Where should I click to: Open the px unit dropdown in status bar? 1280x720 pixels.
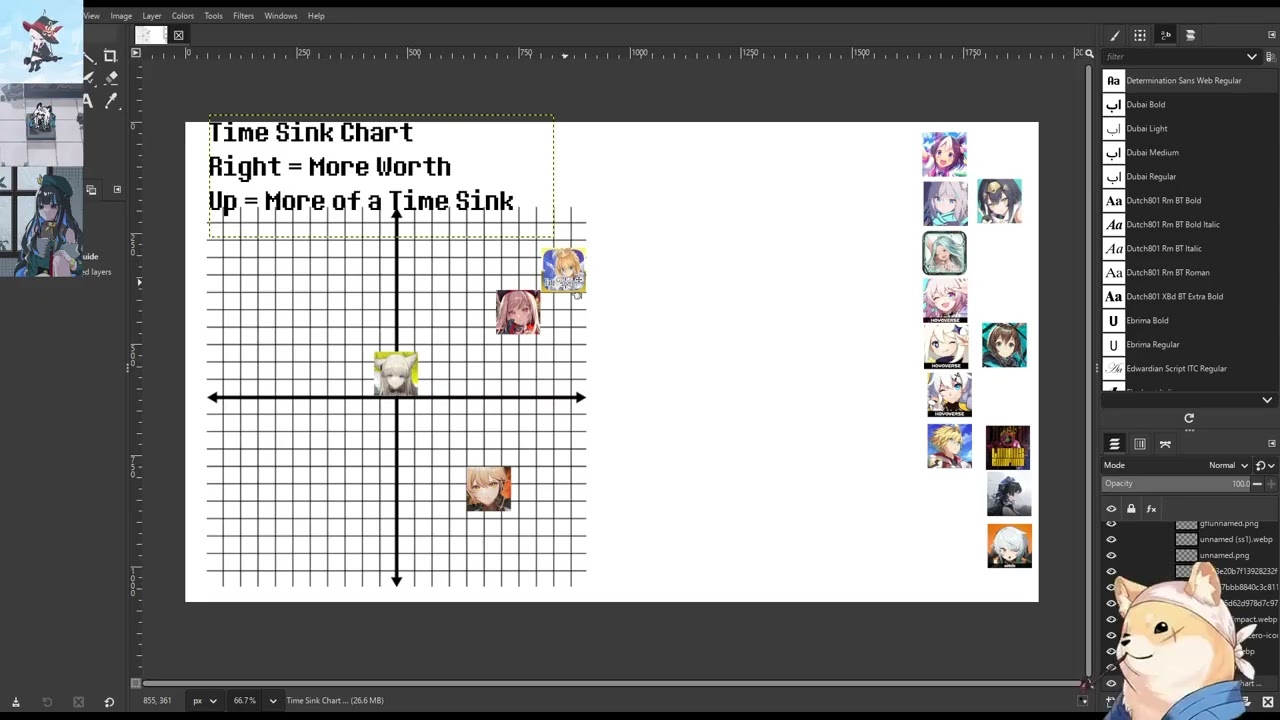[x=205, y=701]
